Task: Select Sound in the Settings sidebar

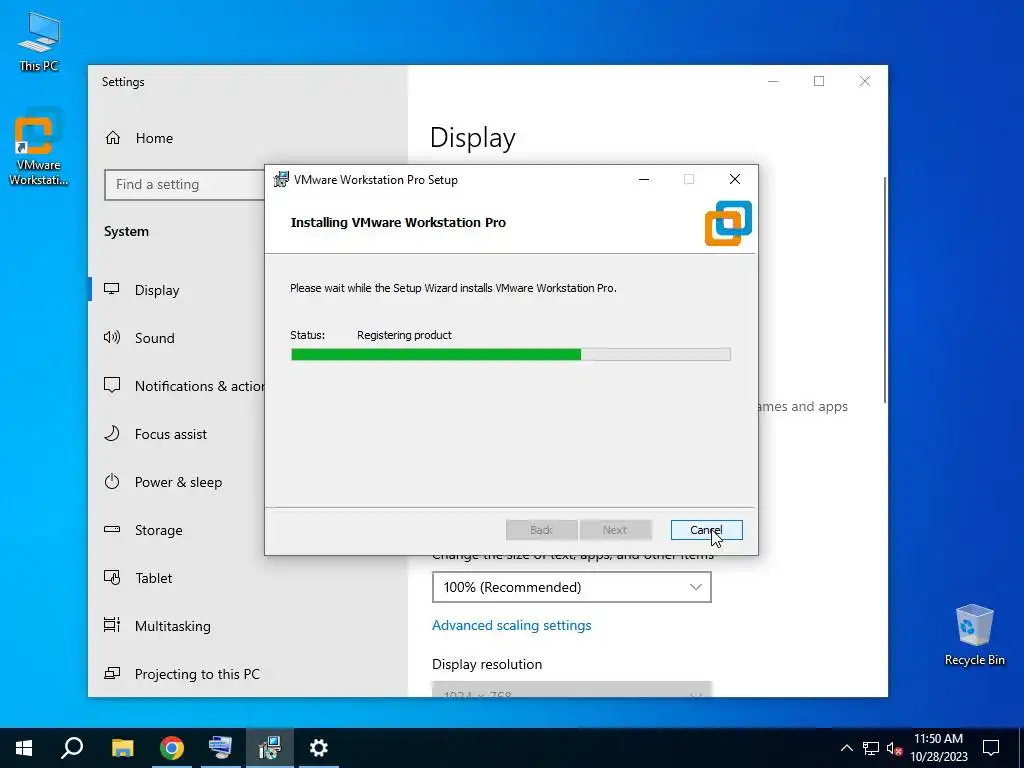Action: 155,338
